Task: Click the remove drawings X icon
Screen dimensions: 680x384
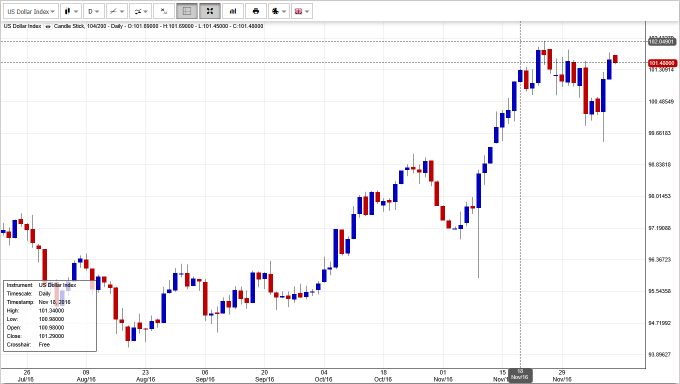Action: 164,11
